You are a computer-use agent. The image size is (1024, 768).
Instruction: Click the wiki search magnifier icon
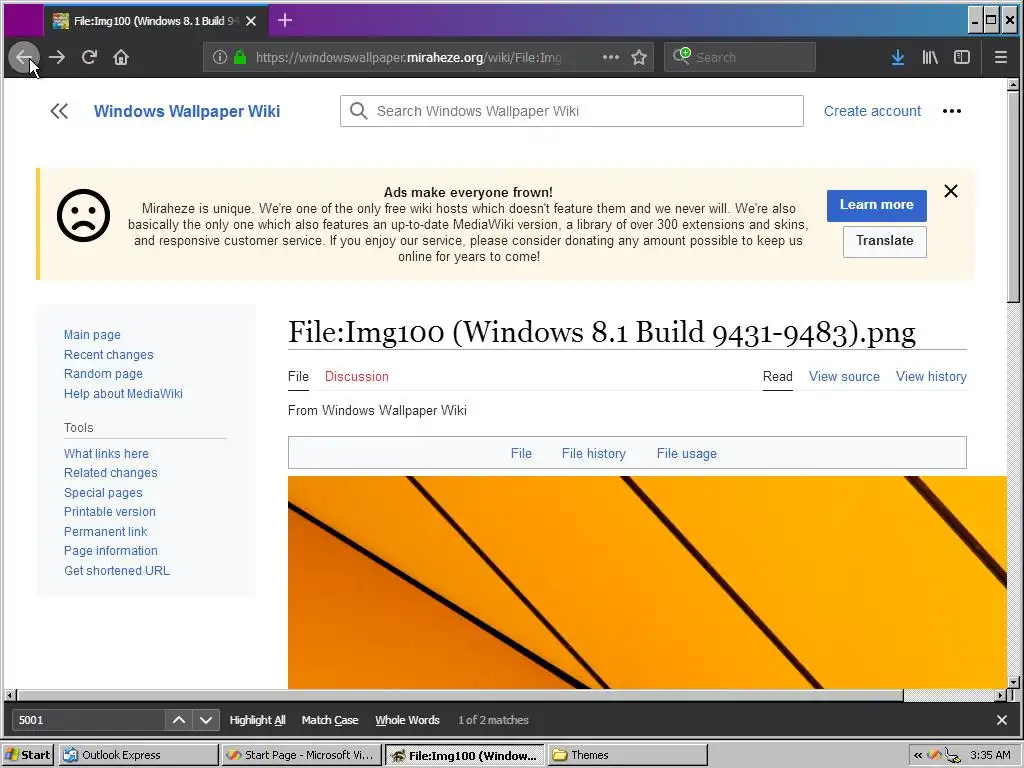(359, 111)
